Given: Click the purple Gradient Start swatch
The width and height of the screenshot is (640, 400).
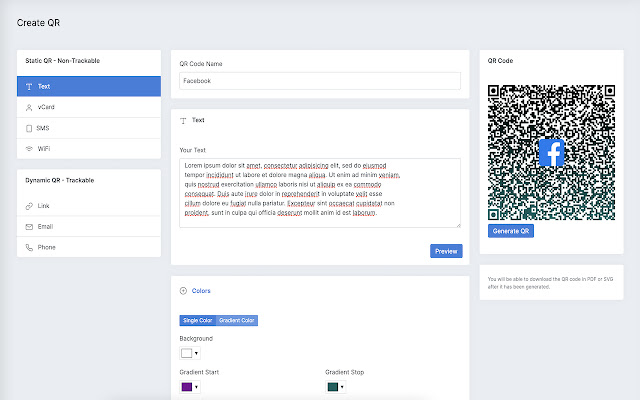Looking at the screenshot, I should pos(186,386).
